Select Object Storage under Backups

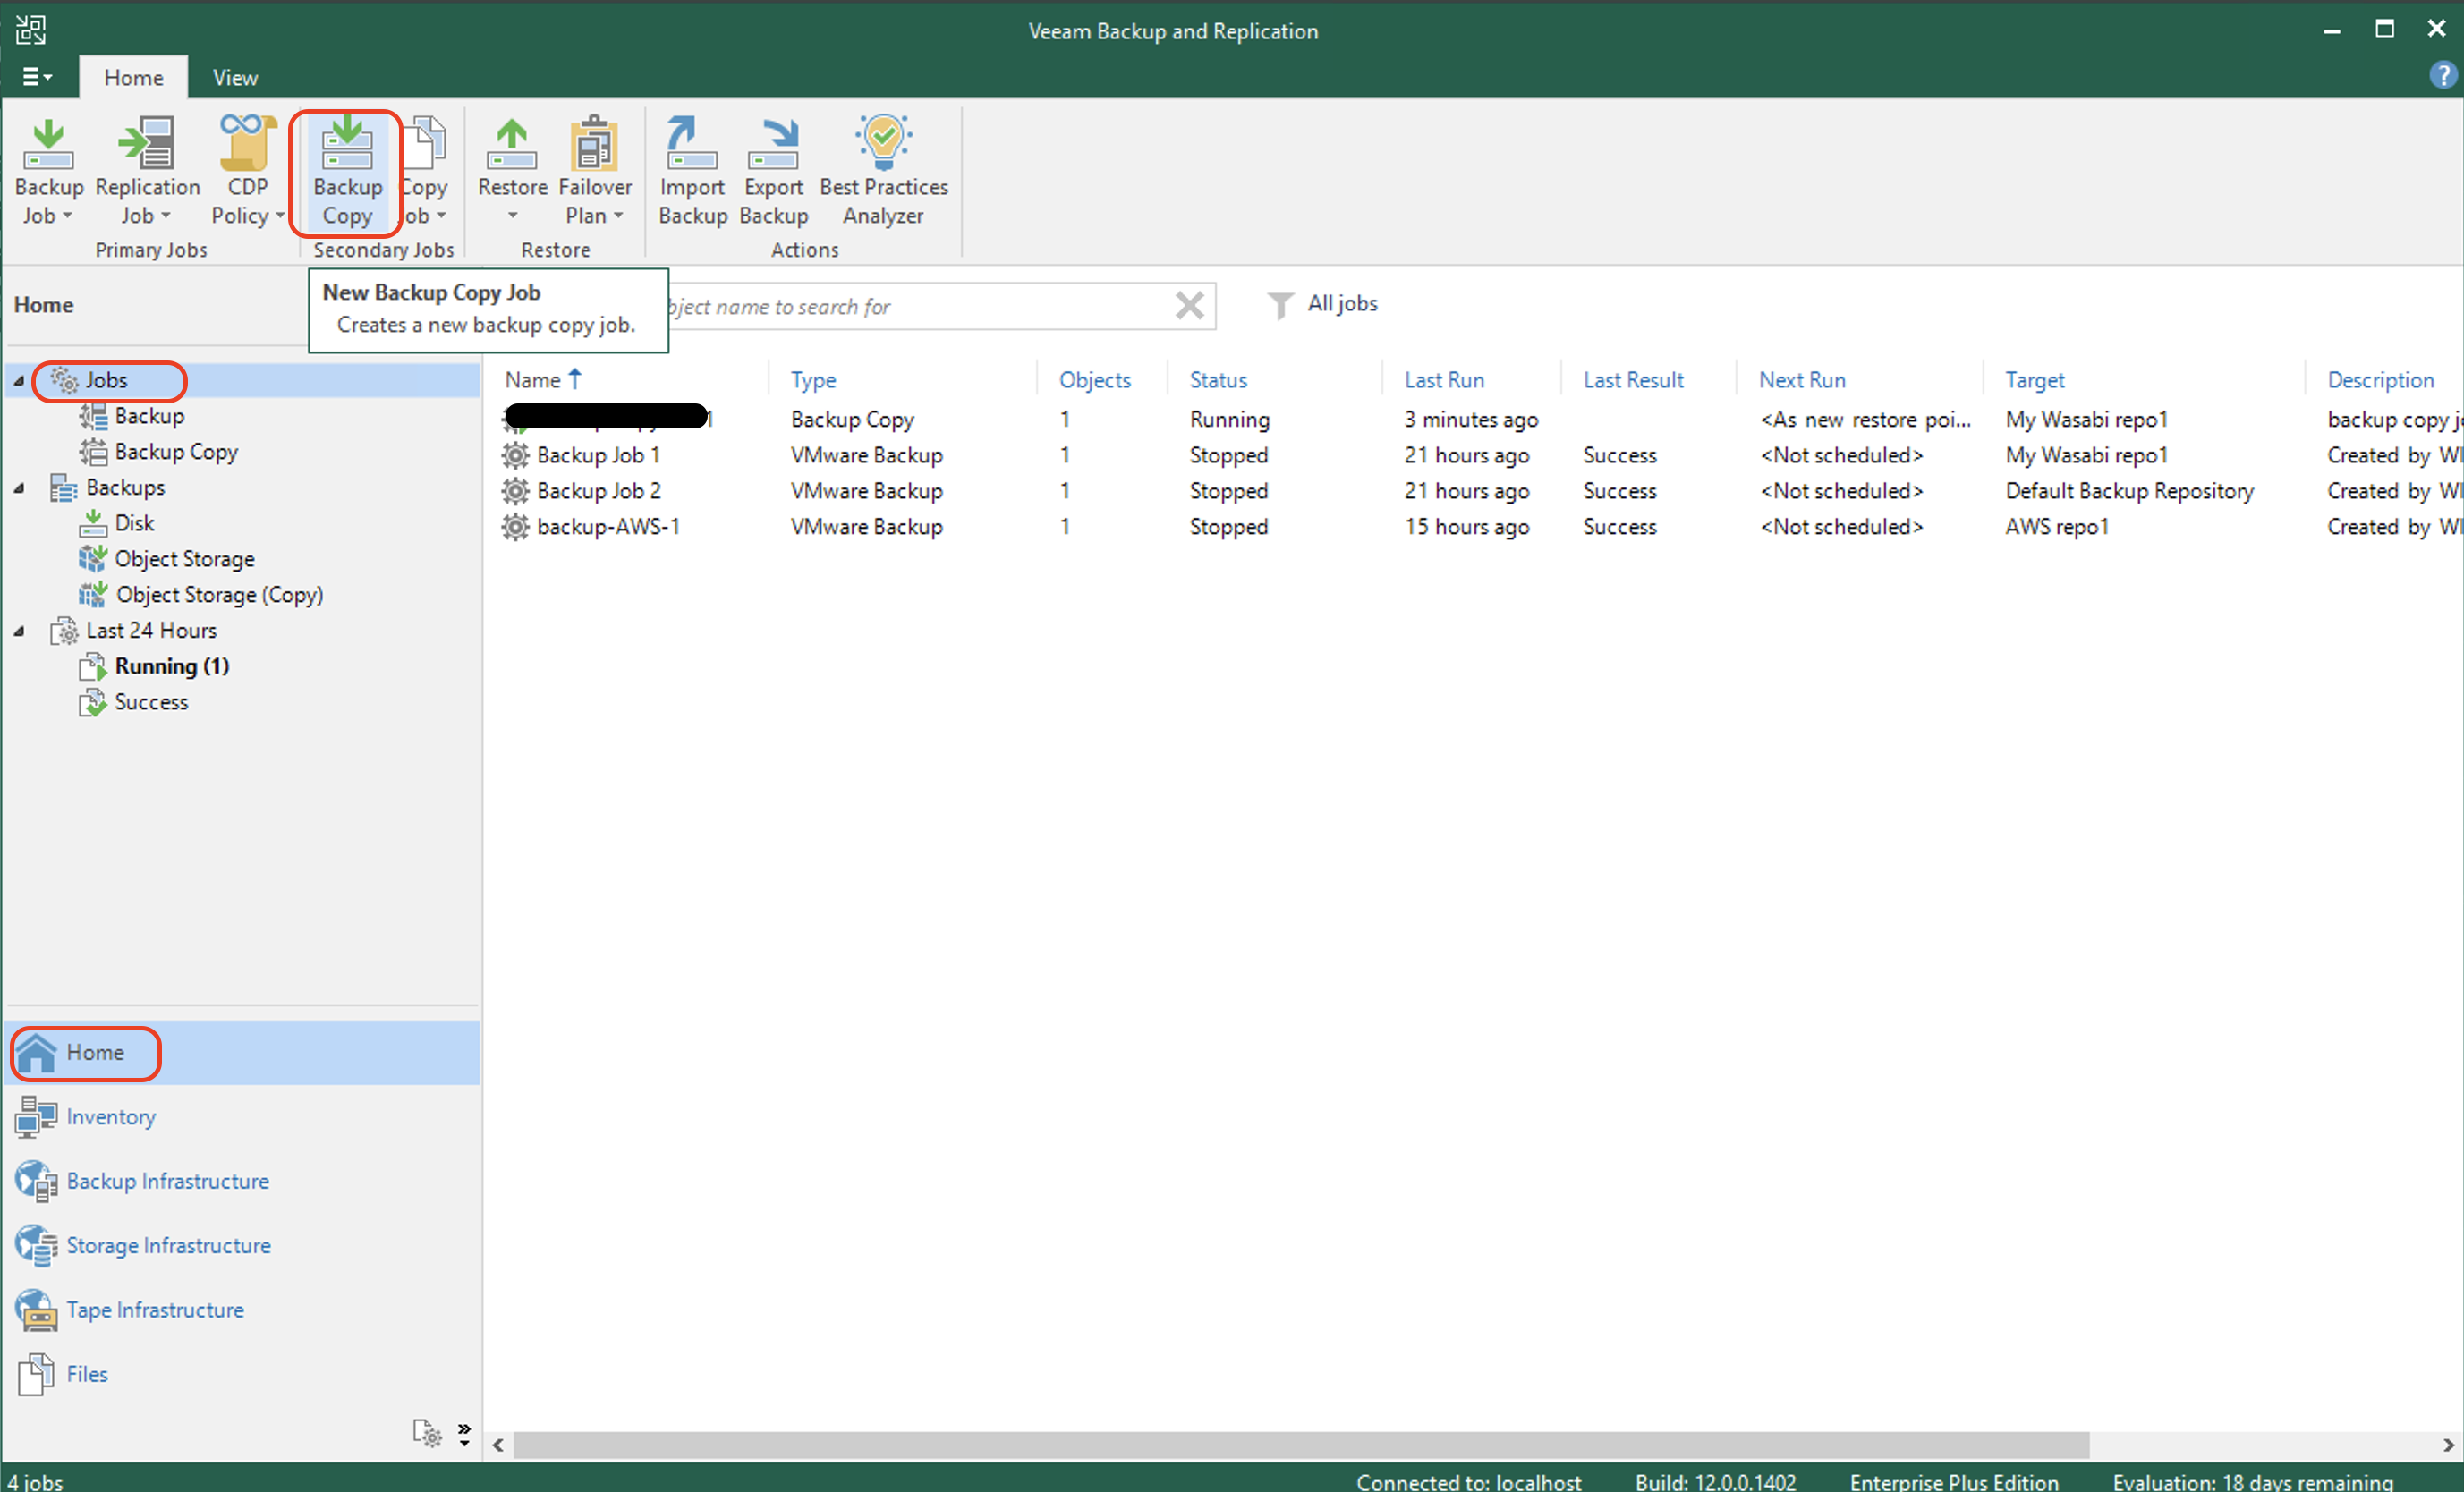[x=184, y=559]
